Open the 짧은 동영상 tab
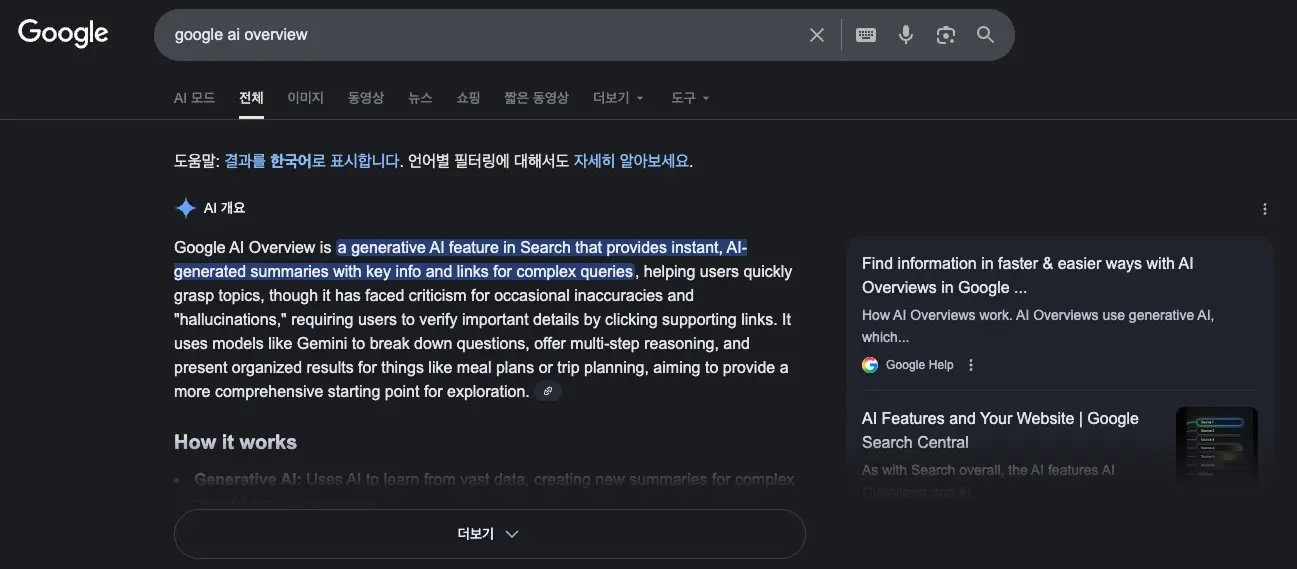This screenshot has width=1297, height=569. click(x=536, y=98)
